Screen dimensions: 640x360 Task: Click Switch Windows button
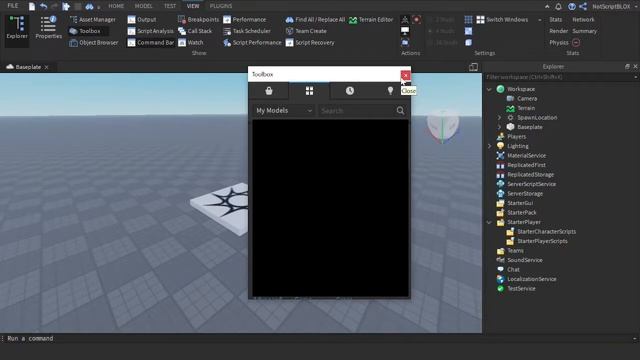tap(502, 20)
